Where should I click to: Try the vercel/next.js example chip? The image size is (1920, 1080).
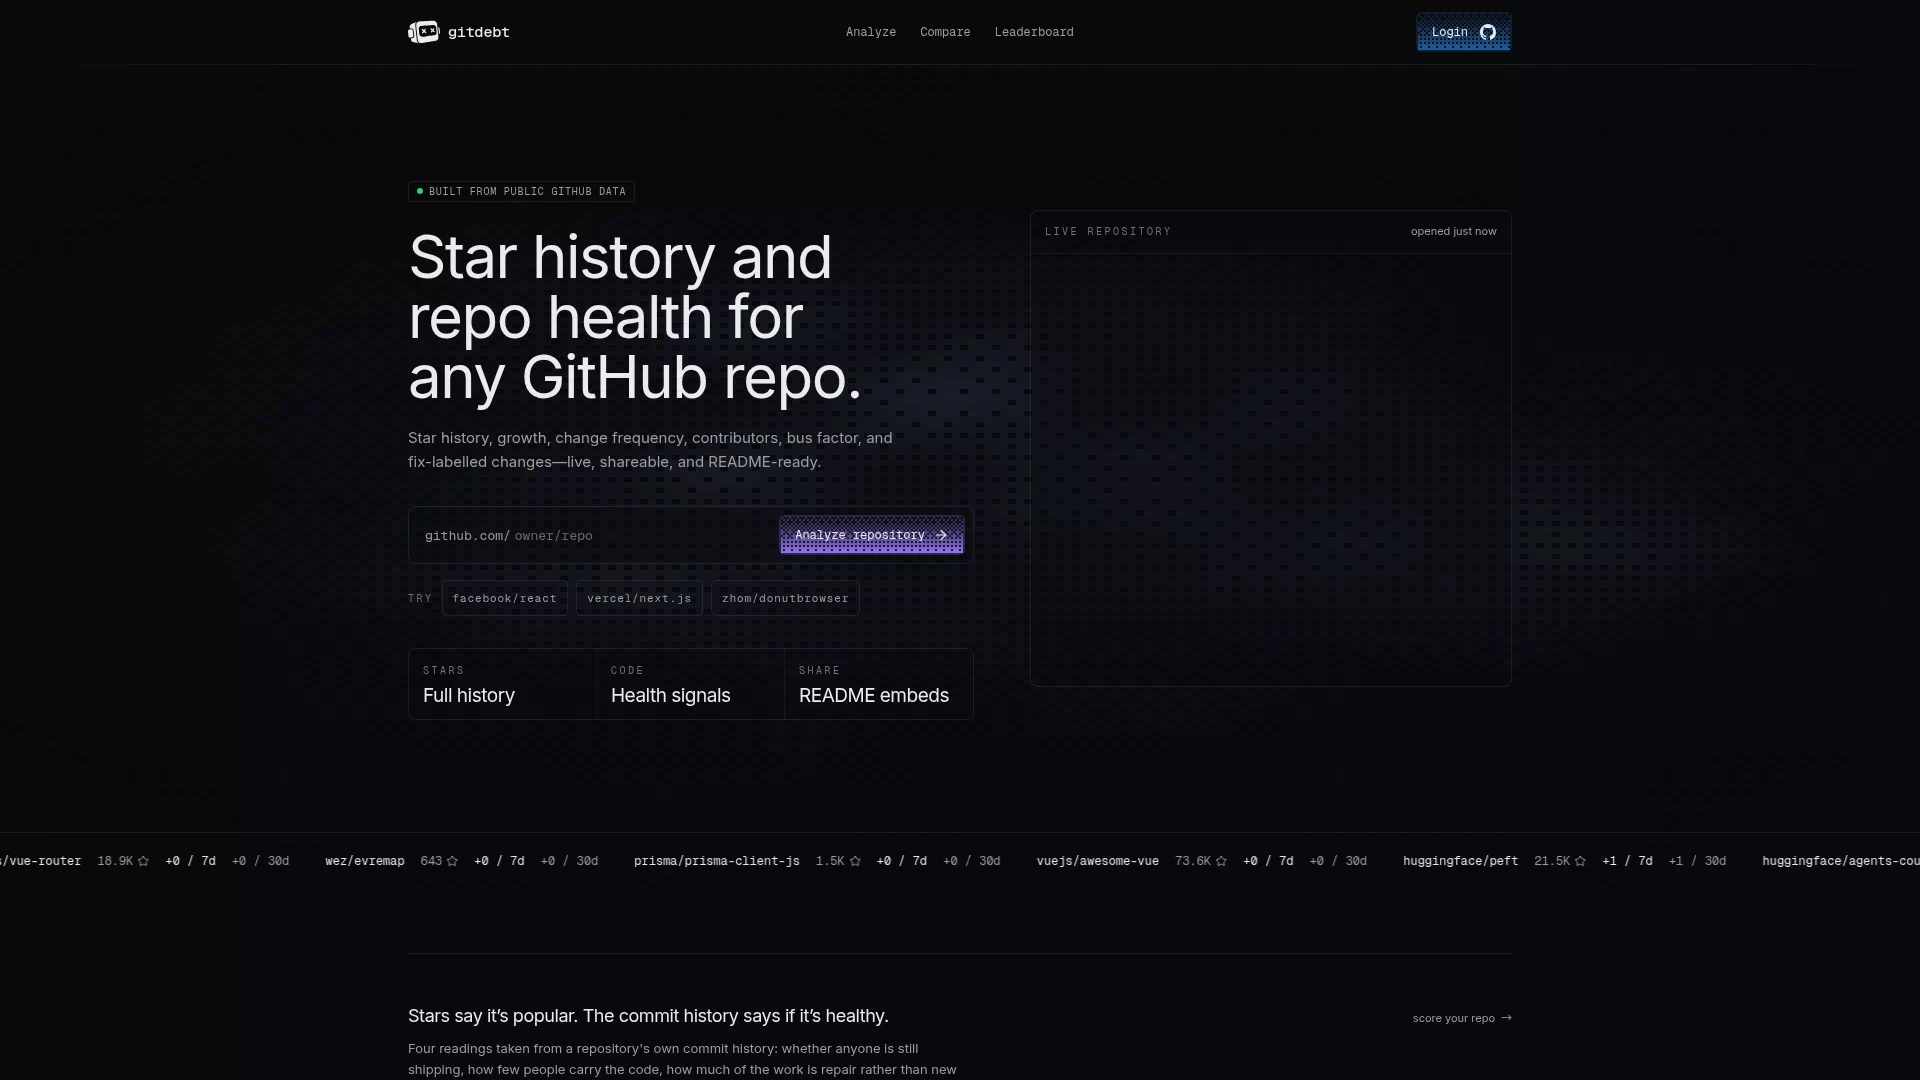click(x=639, y=598)
